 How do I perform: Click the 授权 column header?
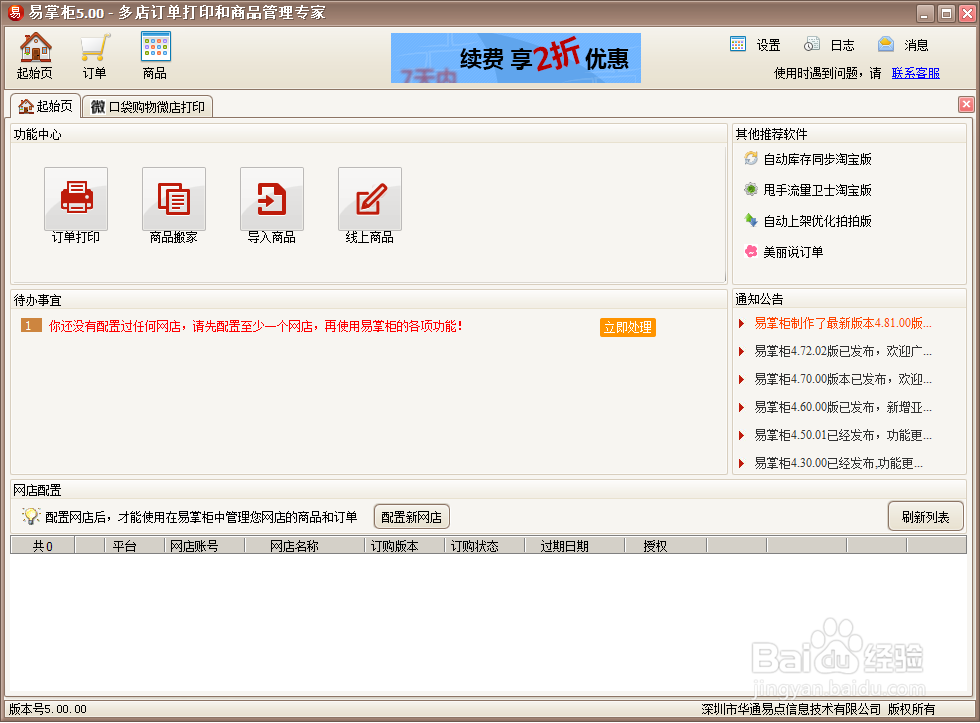pyautogui.click(x=666, y=546)
